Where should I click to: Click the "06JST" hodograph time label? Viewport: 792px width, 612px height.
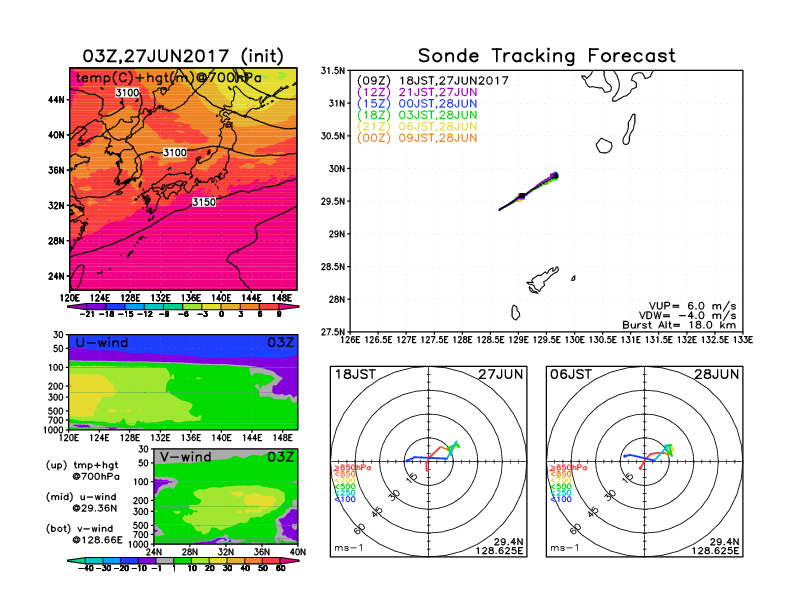click(571, 374)
